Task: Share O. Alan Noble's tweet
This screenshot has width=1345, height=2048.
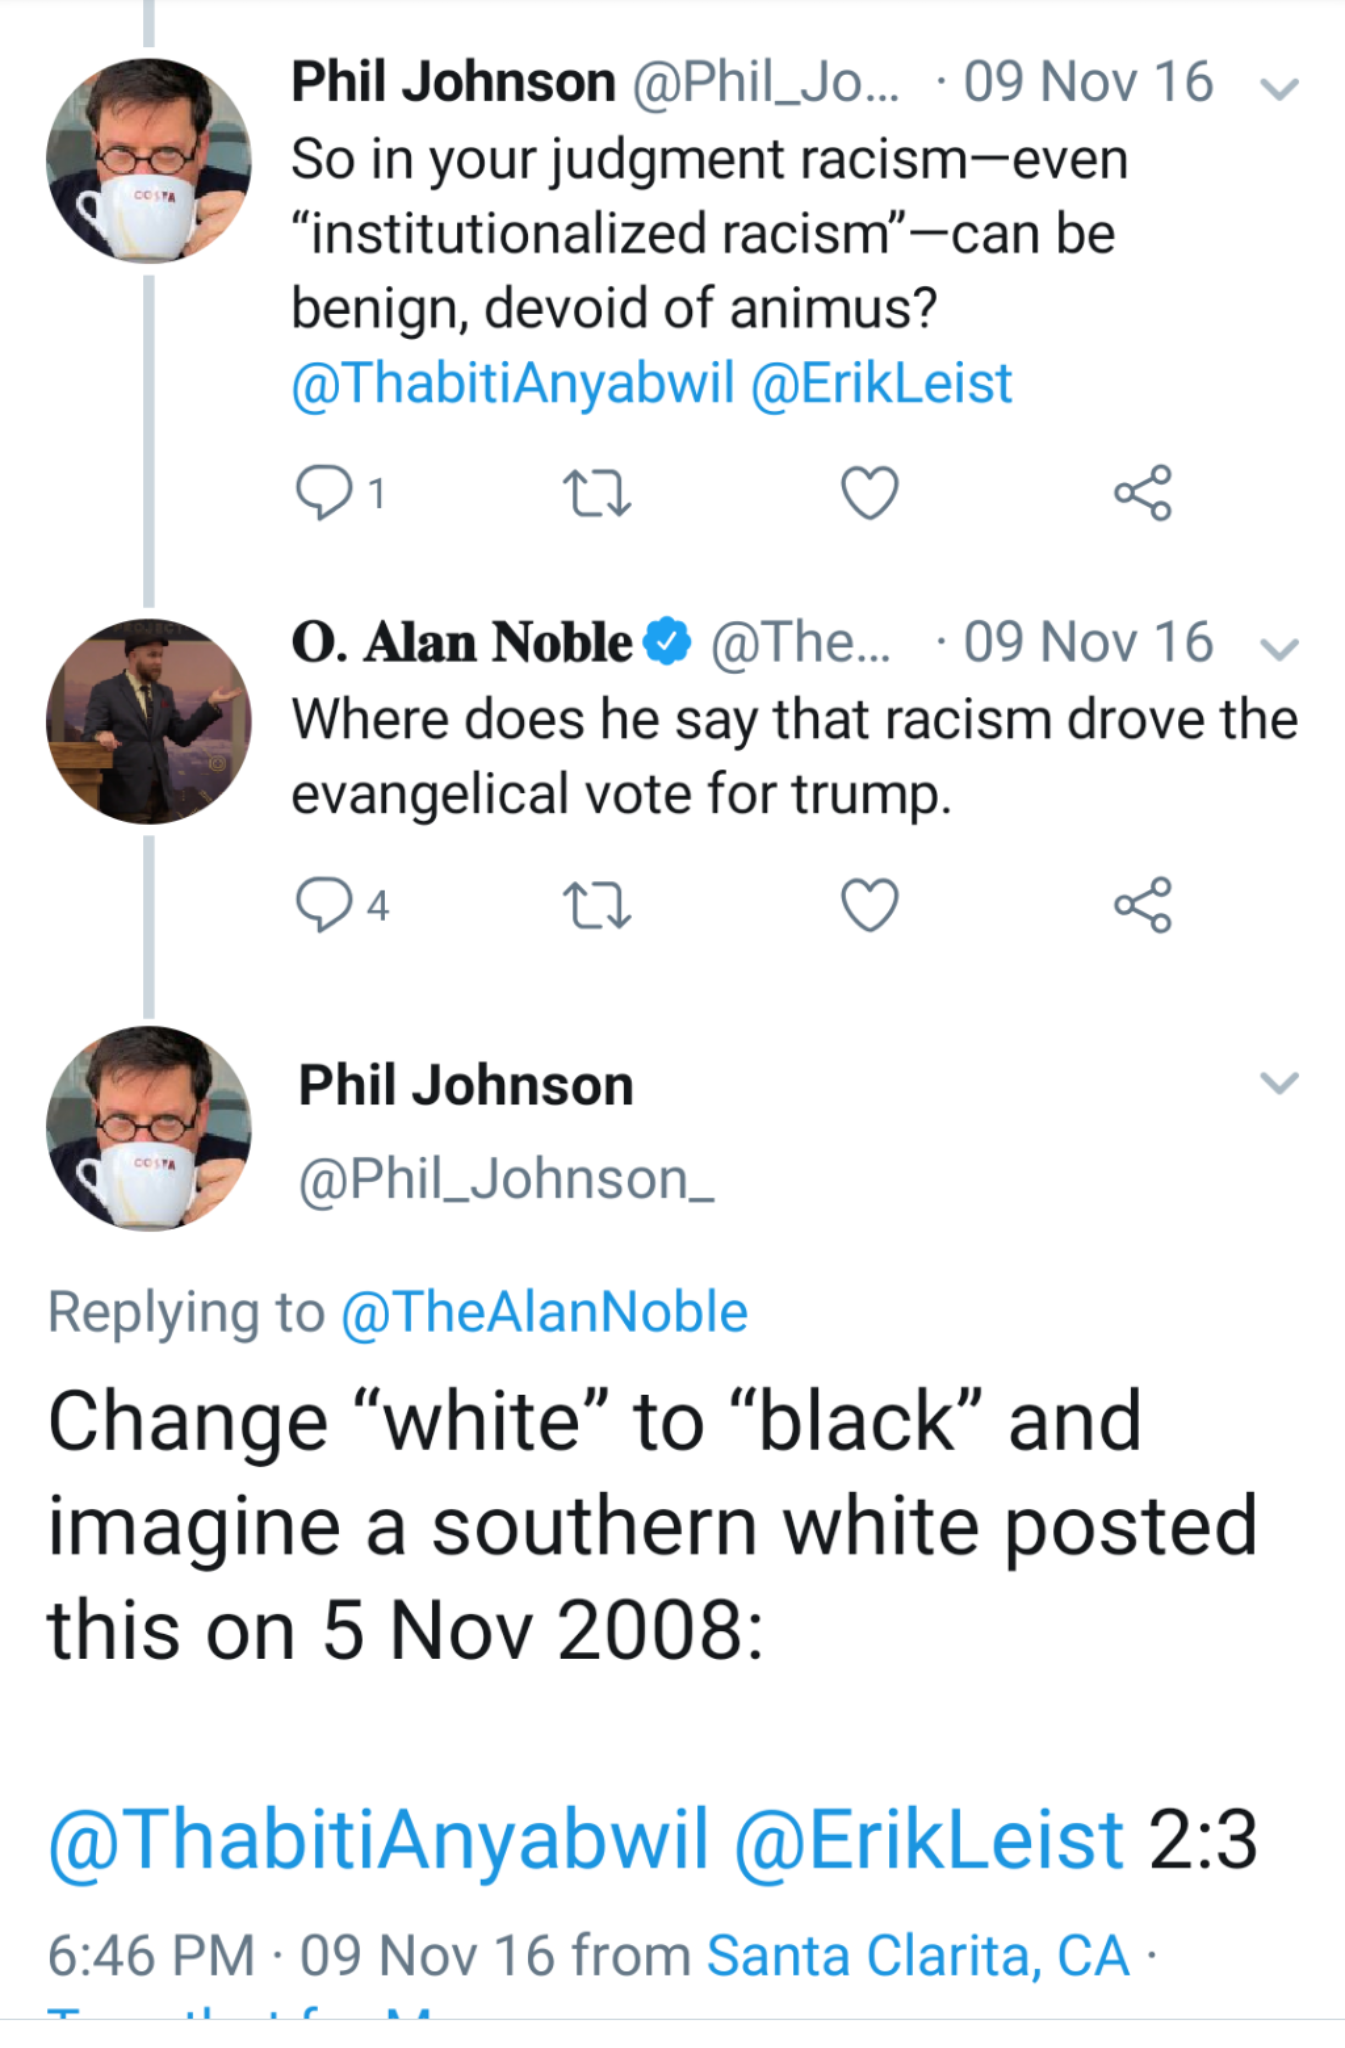Action: 1143,905
